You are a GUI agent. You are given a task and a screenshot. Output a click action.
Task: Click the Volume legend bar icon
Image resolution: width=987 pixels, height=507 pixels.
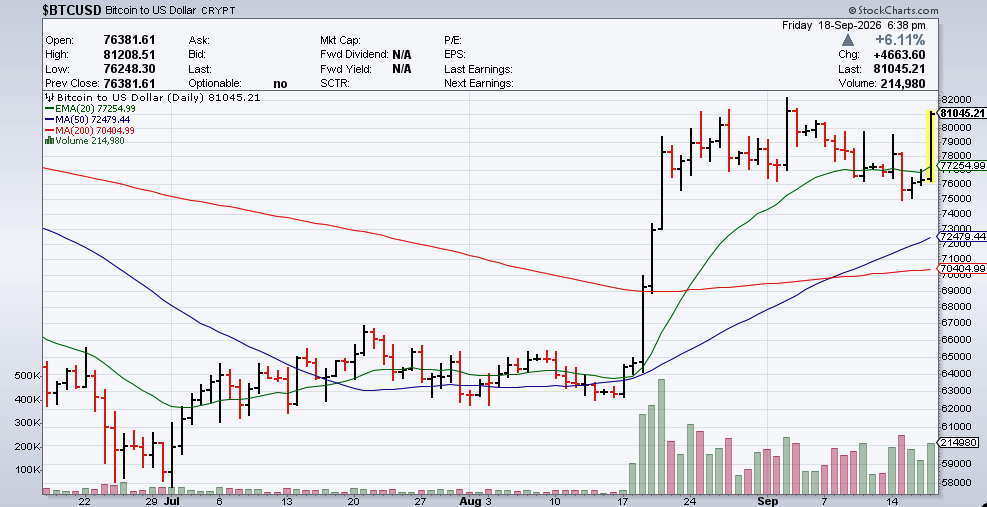(x=50, y=140)
